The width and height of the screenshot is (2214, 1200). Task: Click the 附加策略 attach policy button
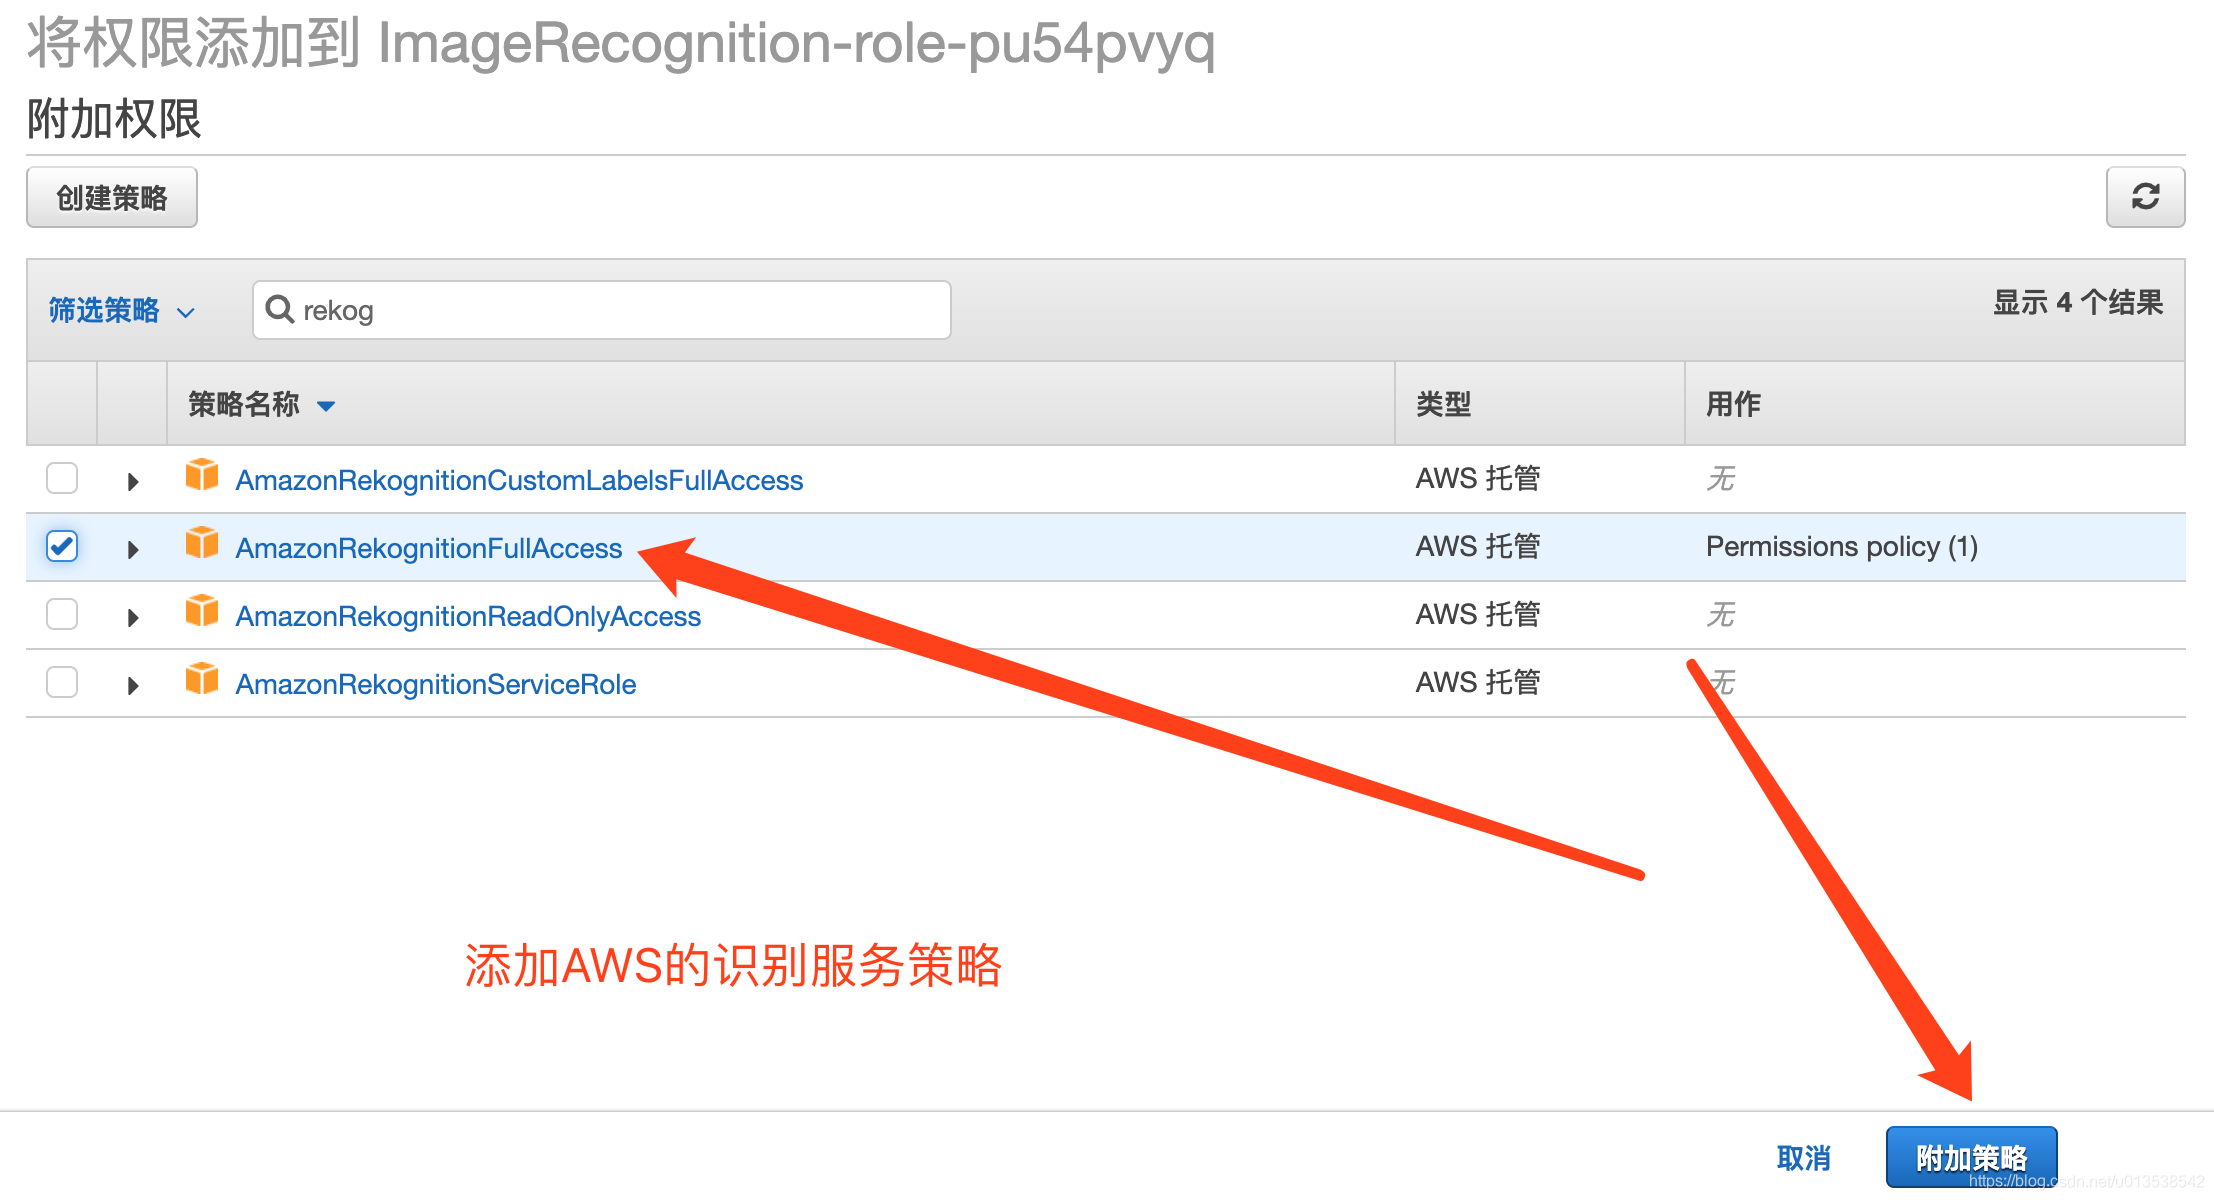1971,1157
